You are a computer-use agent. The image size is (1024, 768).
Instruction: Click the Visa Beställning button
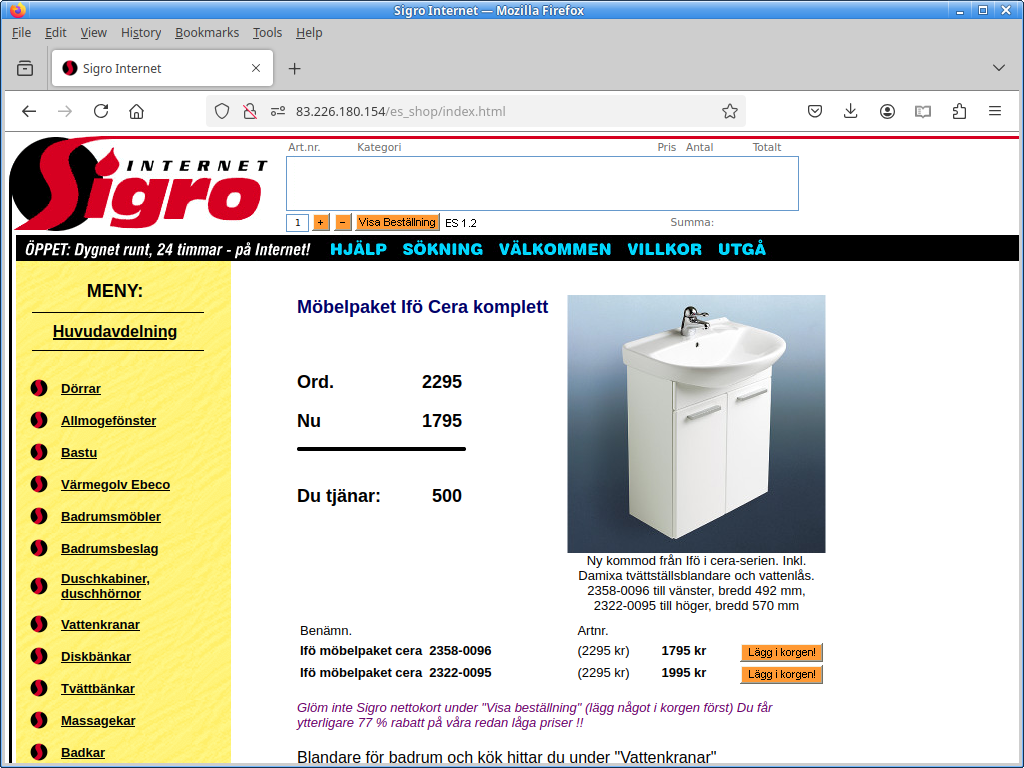(397, 222)
